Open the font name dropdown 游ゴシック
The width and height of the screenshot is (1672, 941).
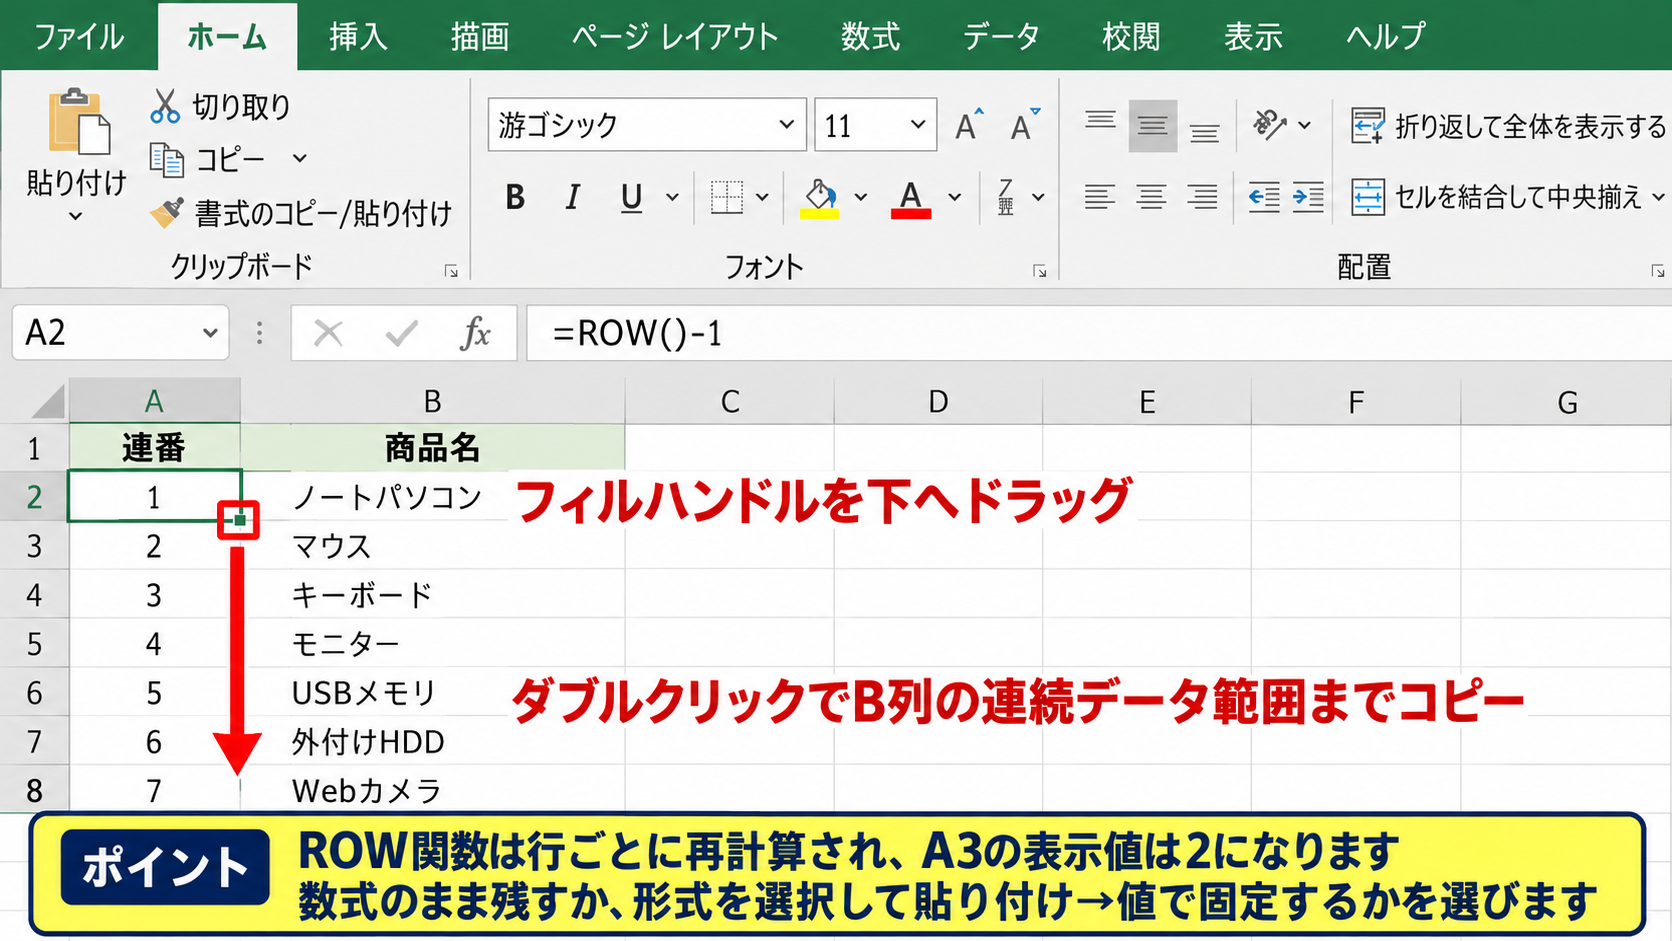pyautogui.click(x=787, y=125)
